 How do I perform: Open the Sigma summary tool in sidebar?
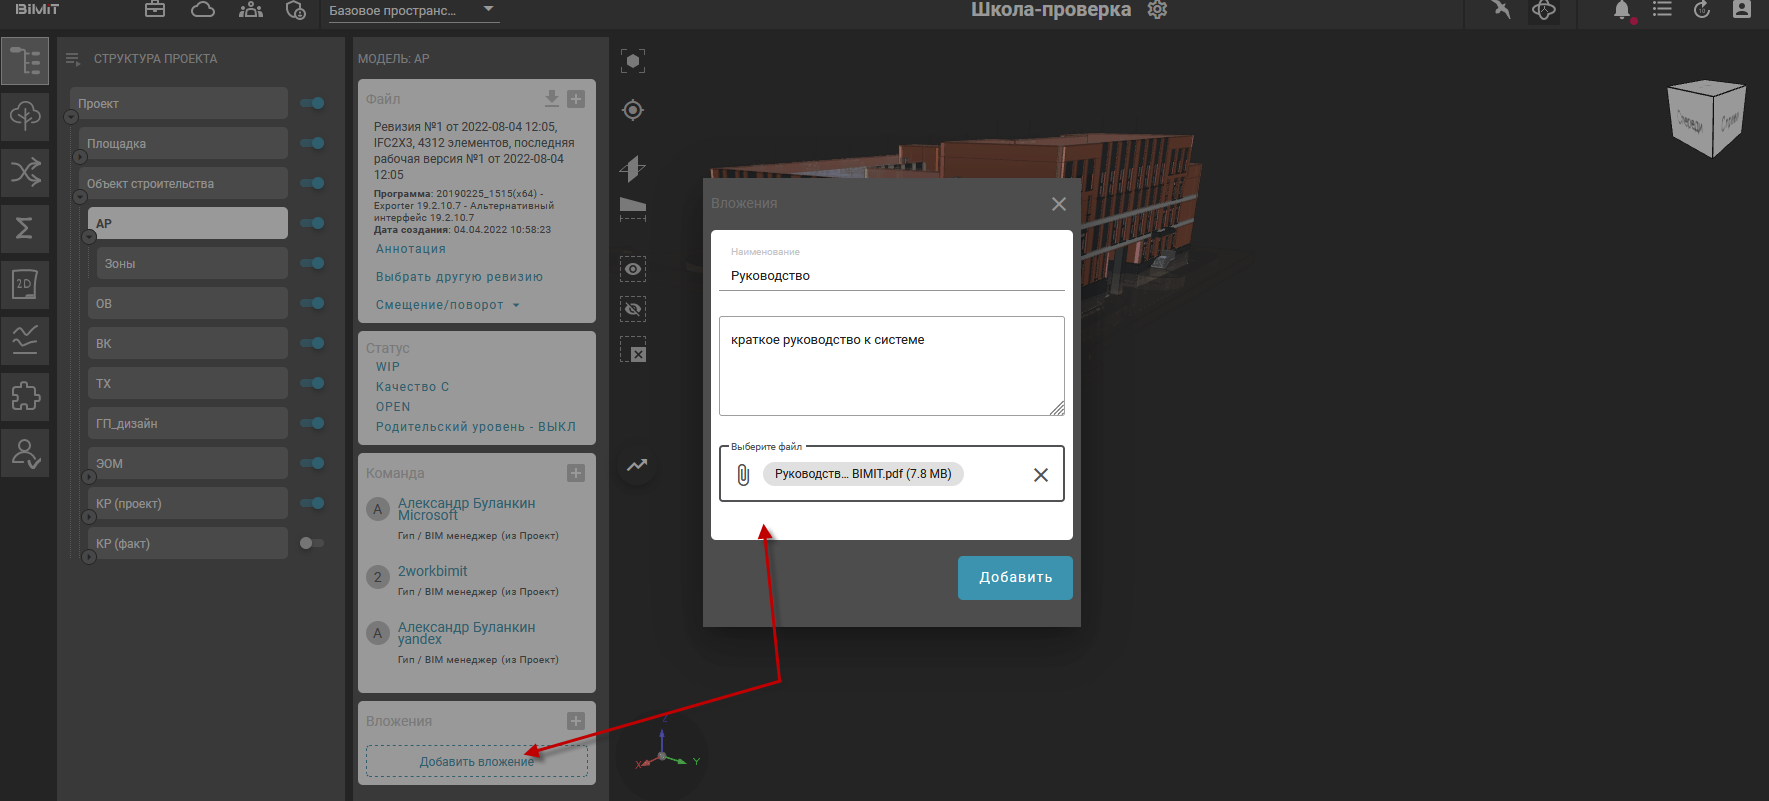(x=25, y=228)
